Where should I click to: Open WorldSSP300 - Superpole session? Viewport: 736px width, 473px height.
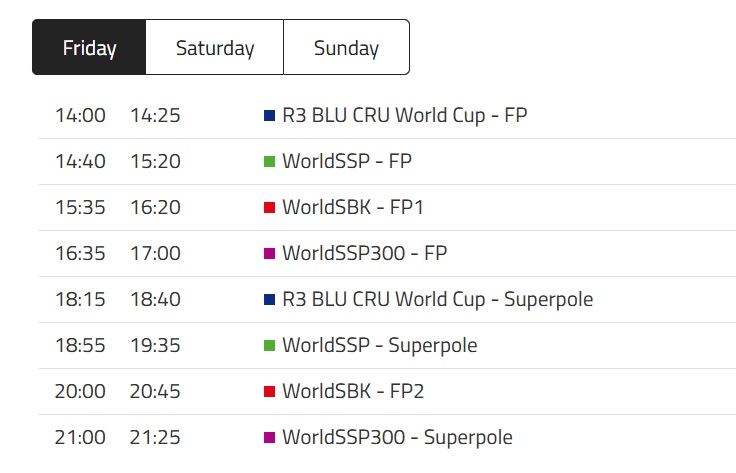[397, 437]
